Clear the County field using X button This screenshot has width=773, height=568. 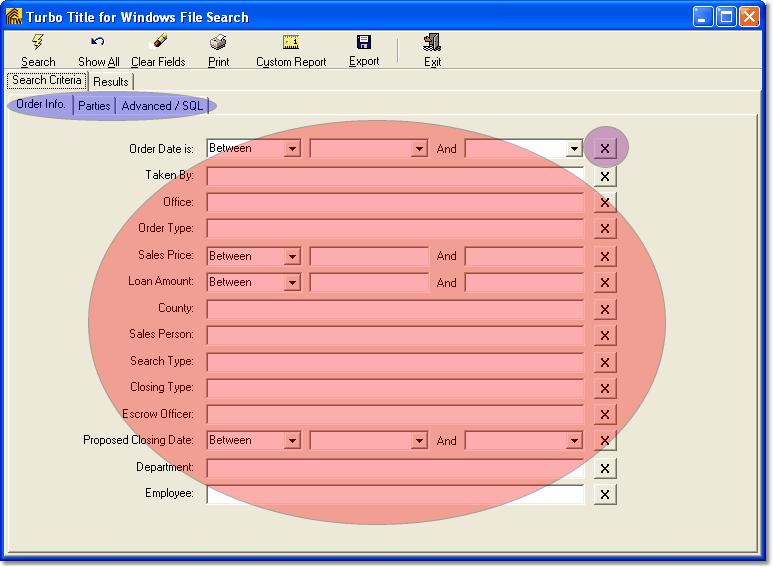coord(605,309)
